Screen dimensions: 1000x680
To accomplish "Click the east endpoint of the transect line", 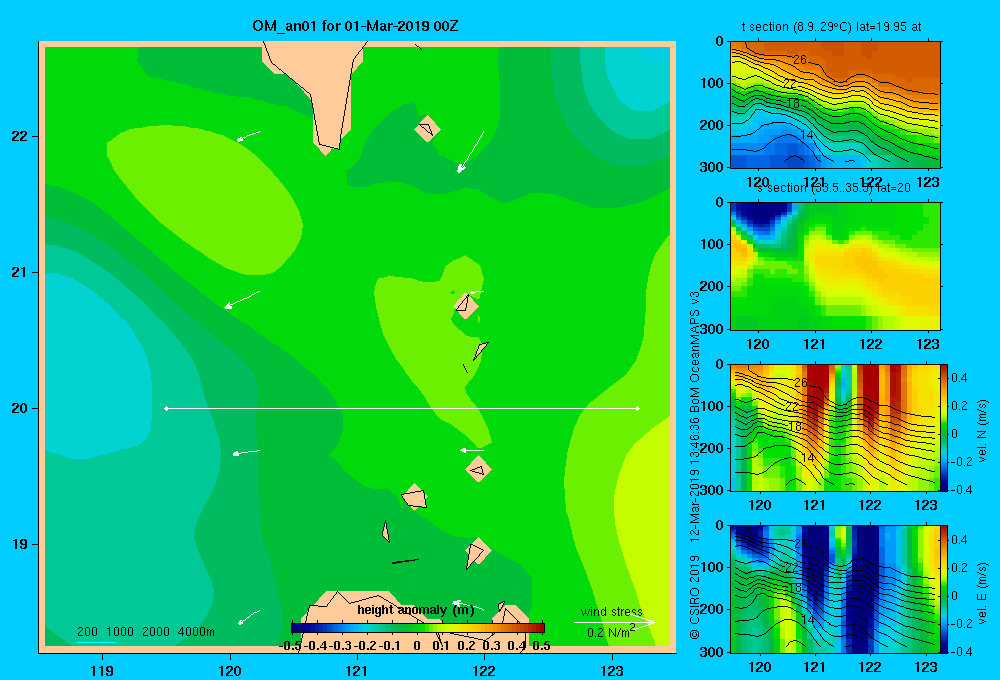I will pyautogui.click(x=638, y=408).
